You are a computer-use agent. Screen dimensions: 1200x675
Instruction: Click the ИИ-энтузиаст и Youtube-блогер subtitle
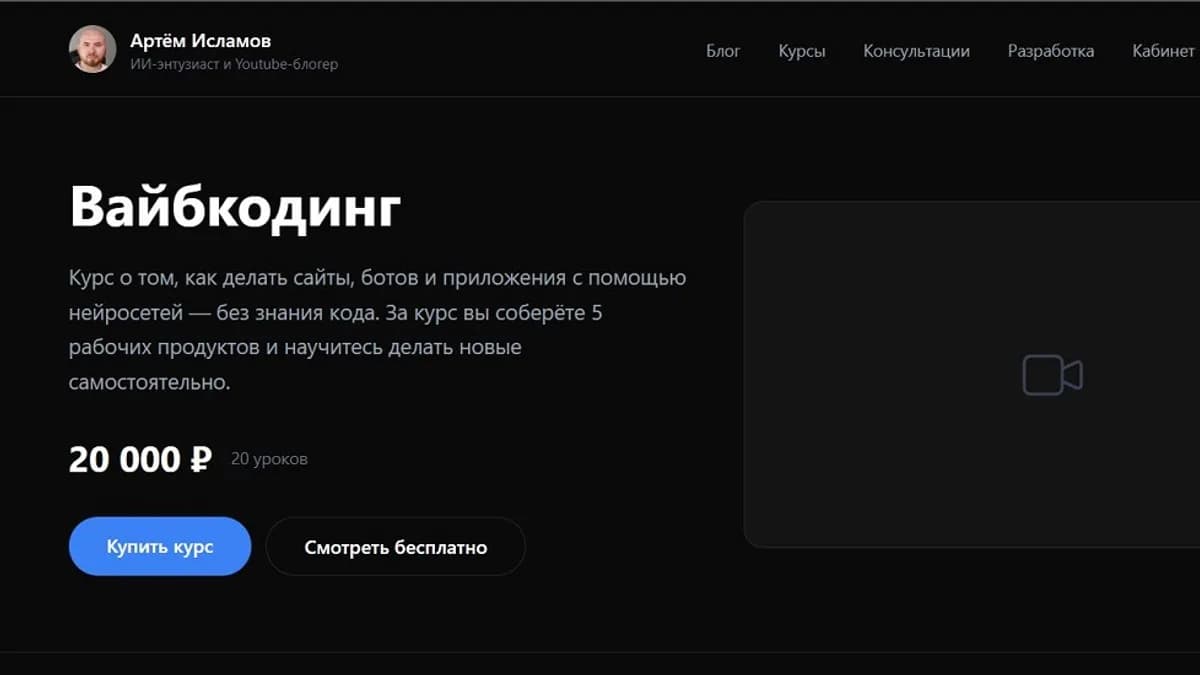[234, 64]
